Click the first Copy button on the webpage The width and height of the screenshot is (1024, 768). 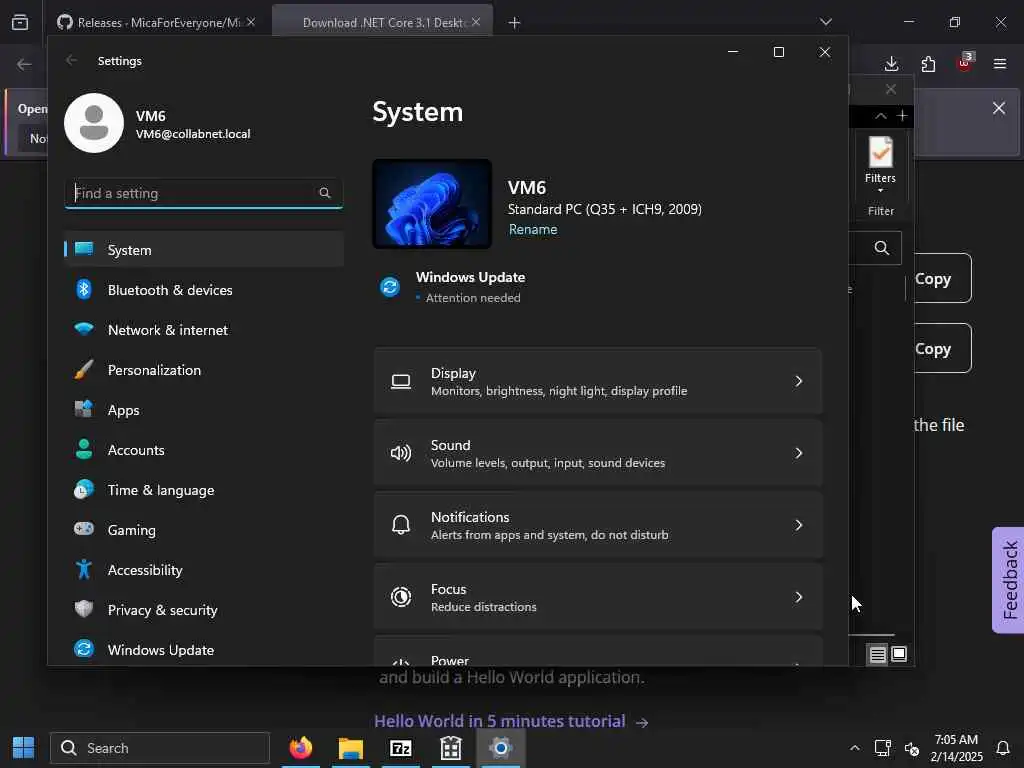tap(940, 278)
